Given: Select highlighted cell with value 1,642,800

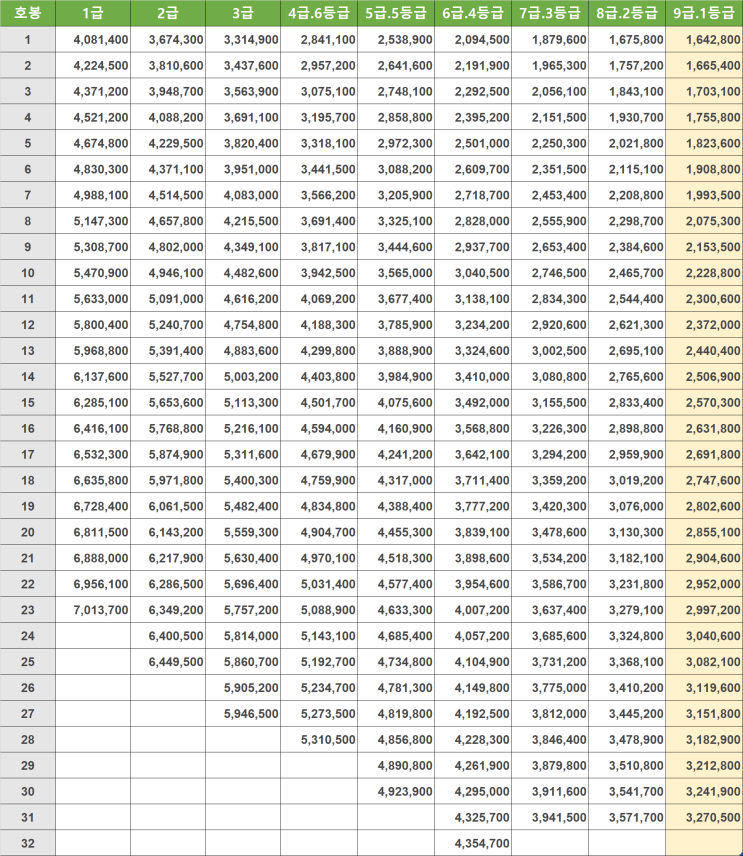Looking at the screenshot, I should click(x=704, y=40).
